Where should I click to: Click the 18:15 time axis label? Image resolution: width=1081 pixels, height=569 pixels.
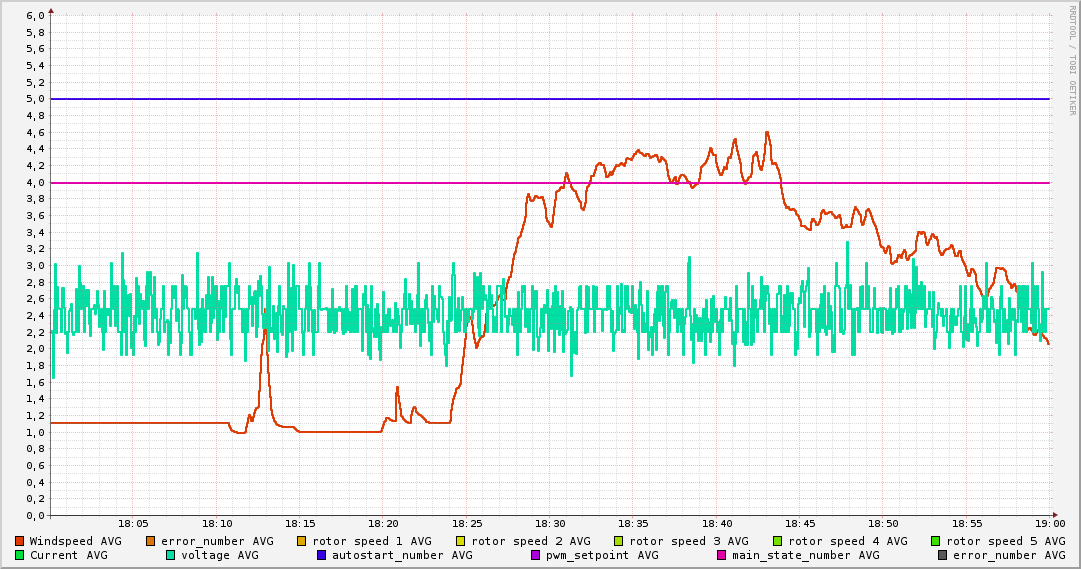(300, 524)
